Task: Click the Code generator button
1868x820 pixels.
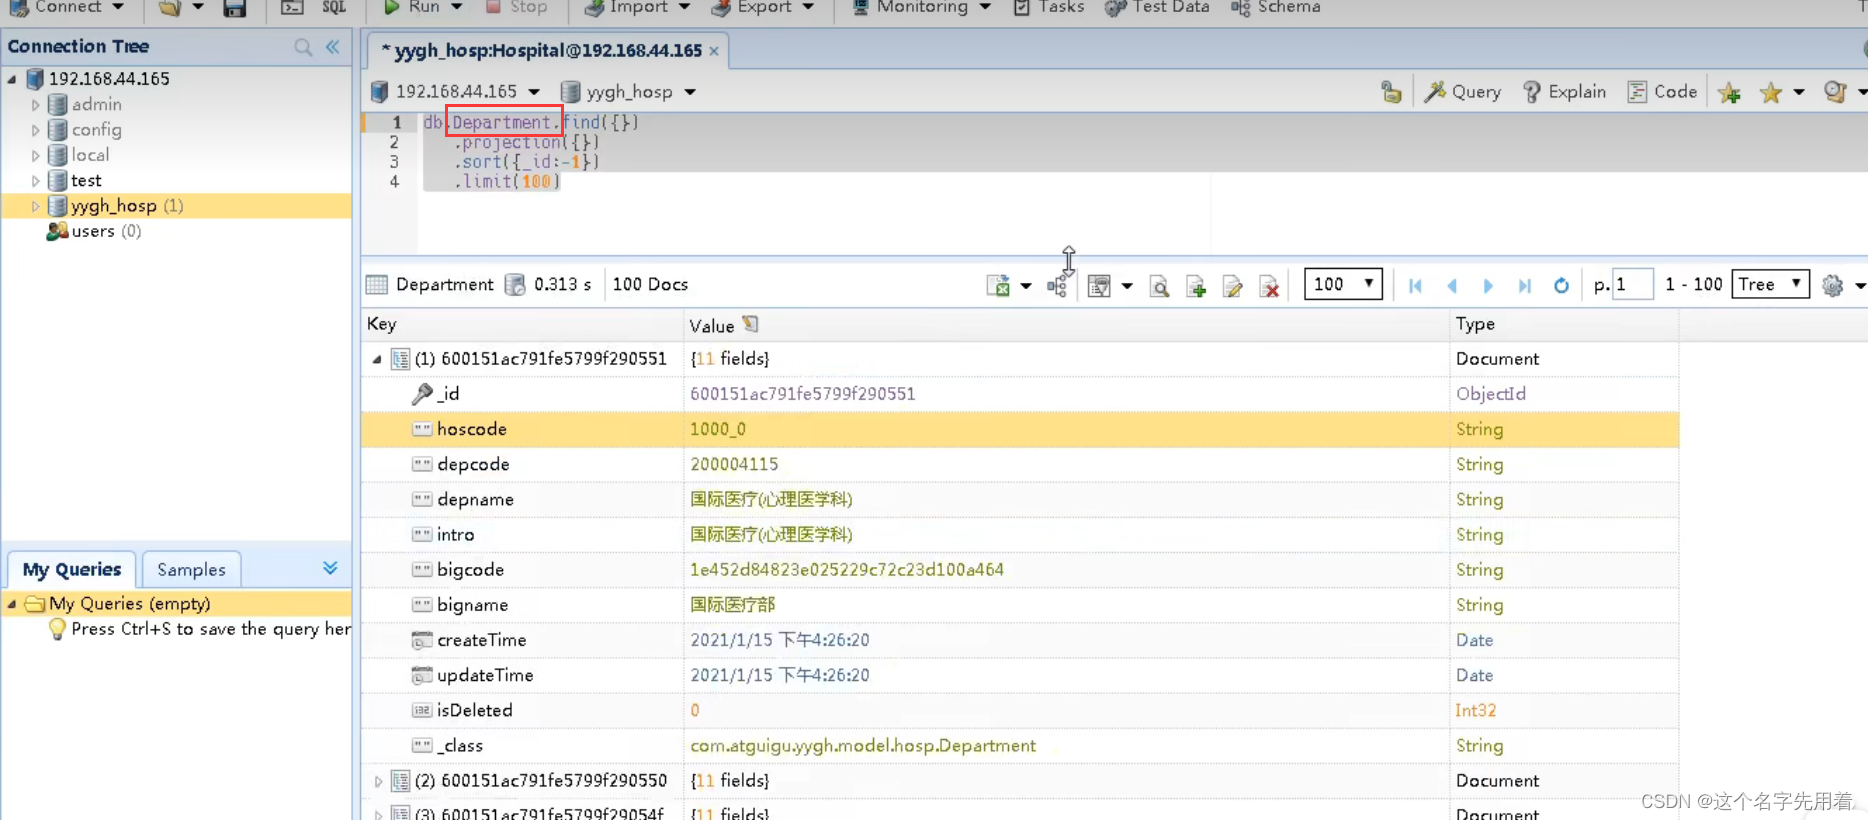Action: point(1662,92)
